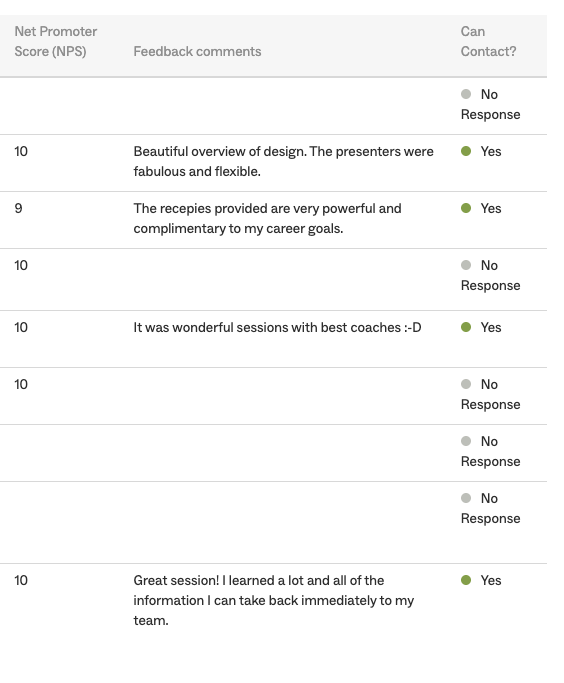
Task: Click the Feedback comments column header
Action: [x=197, y=51]
